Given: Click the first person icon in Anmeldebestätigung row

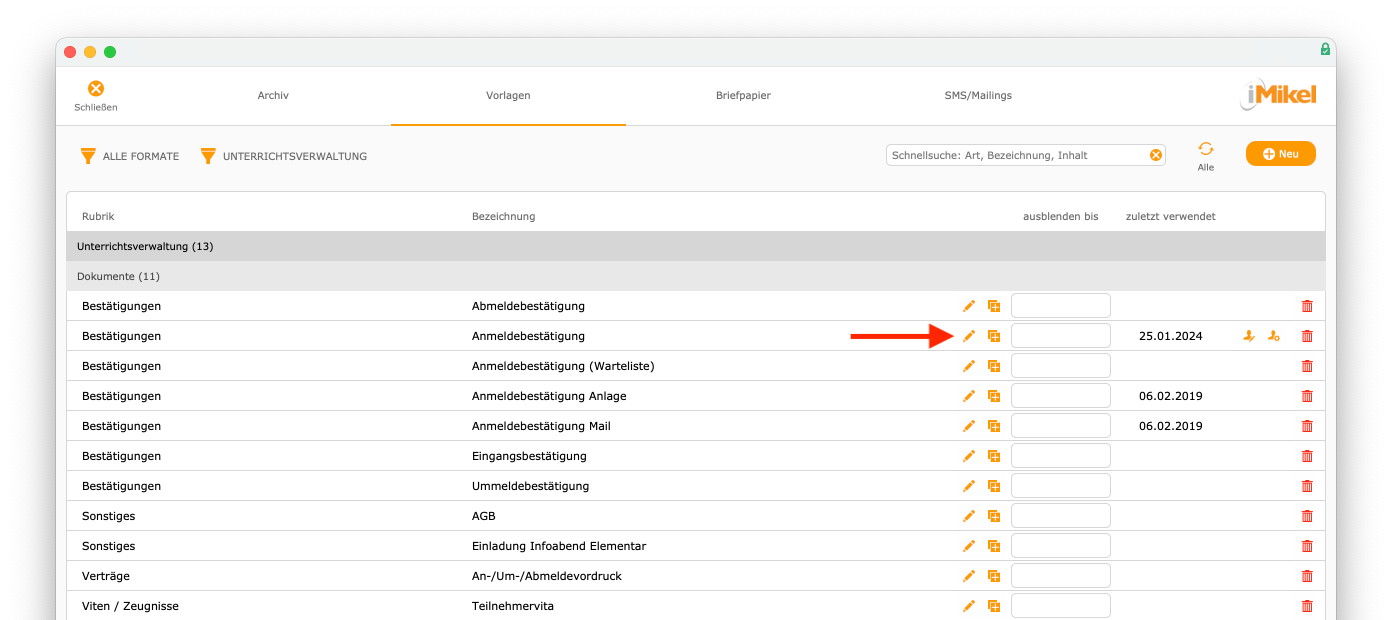Looking at the screenshot, I should click(1248, 336).
